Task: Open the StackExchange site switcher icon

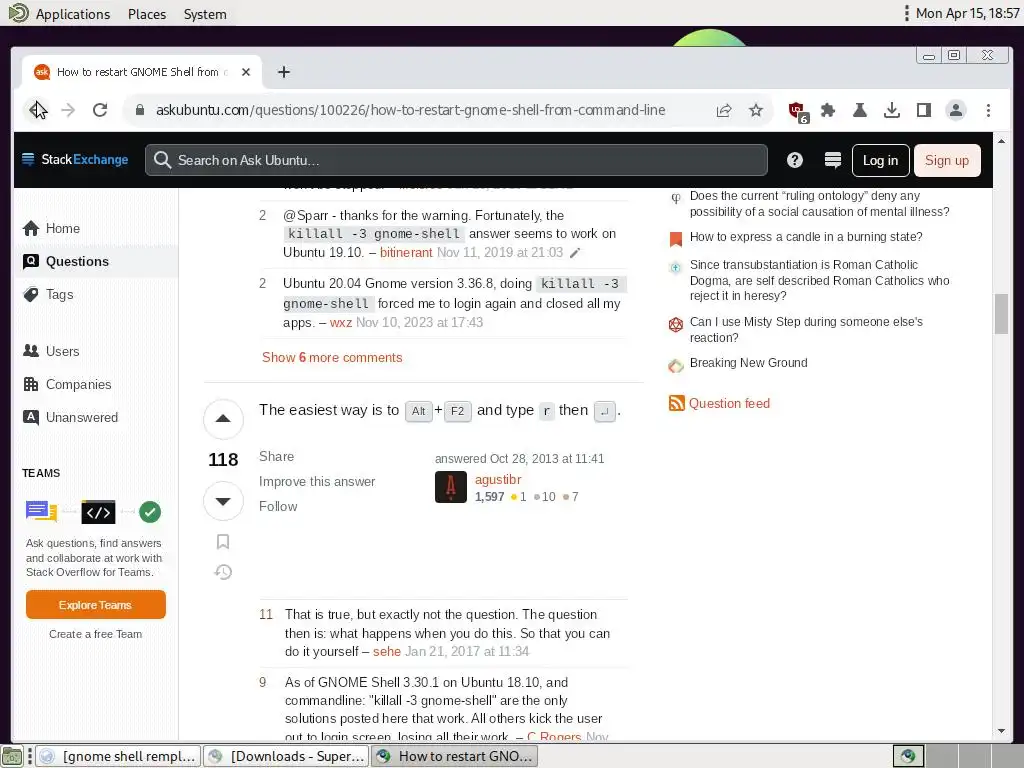Action: (833, 160)
